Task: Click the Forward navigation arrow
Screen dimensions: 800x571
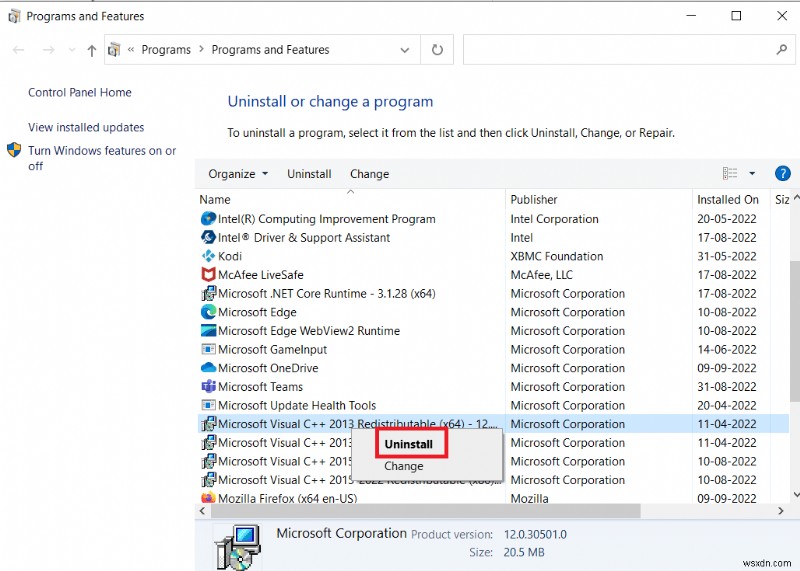Action: 48,50
